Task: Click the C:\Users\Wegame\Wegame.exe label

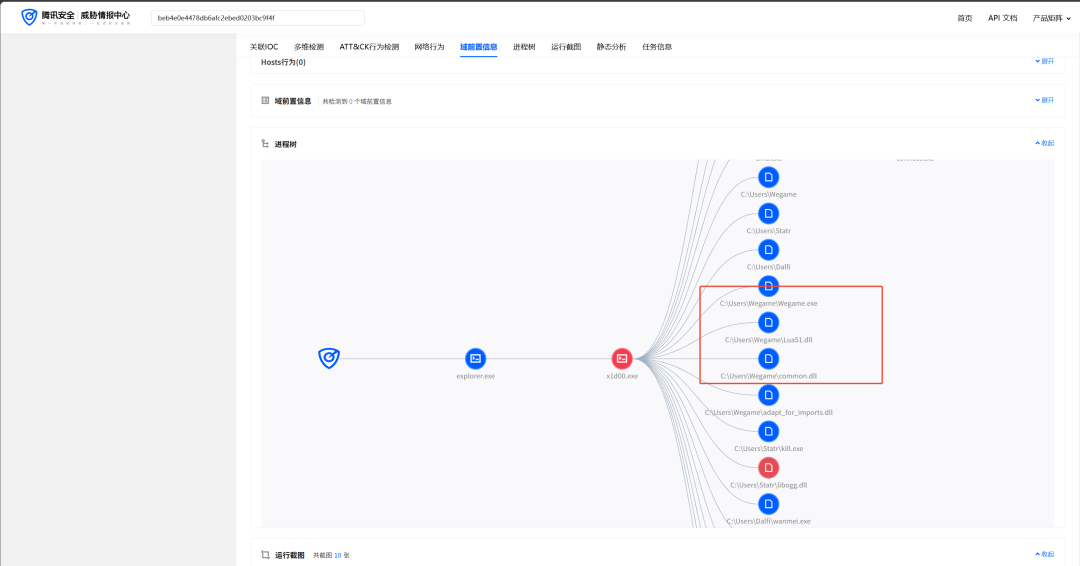Action: 769,304
